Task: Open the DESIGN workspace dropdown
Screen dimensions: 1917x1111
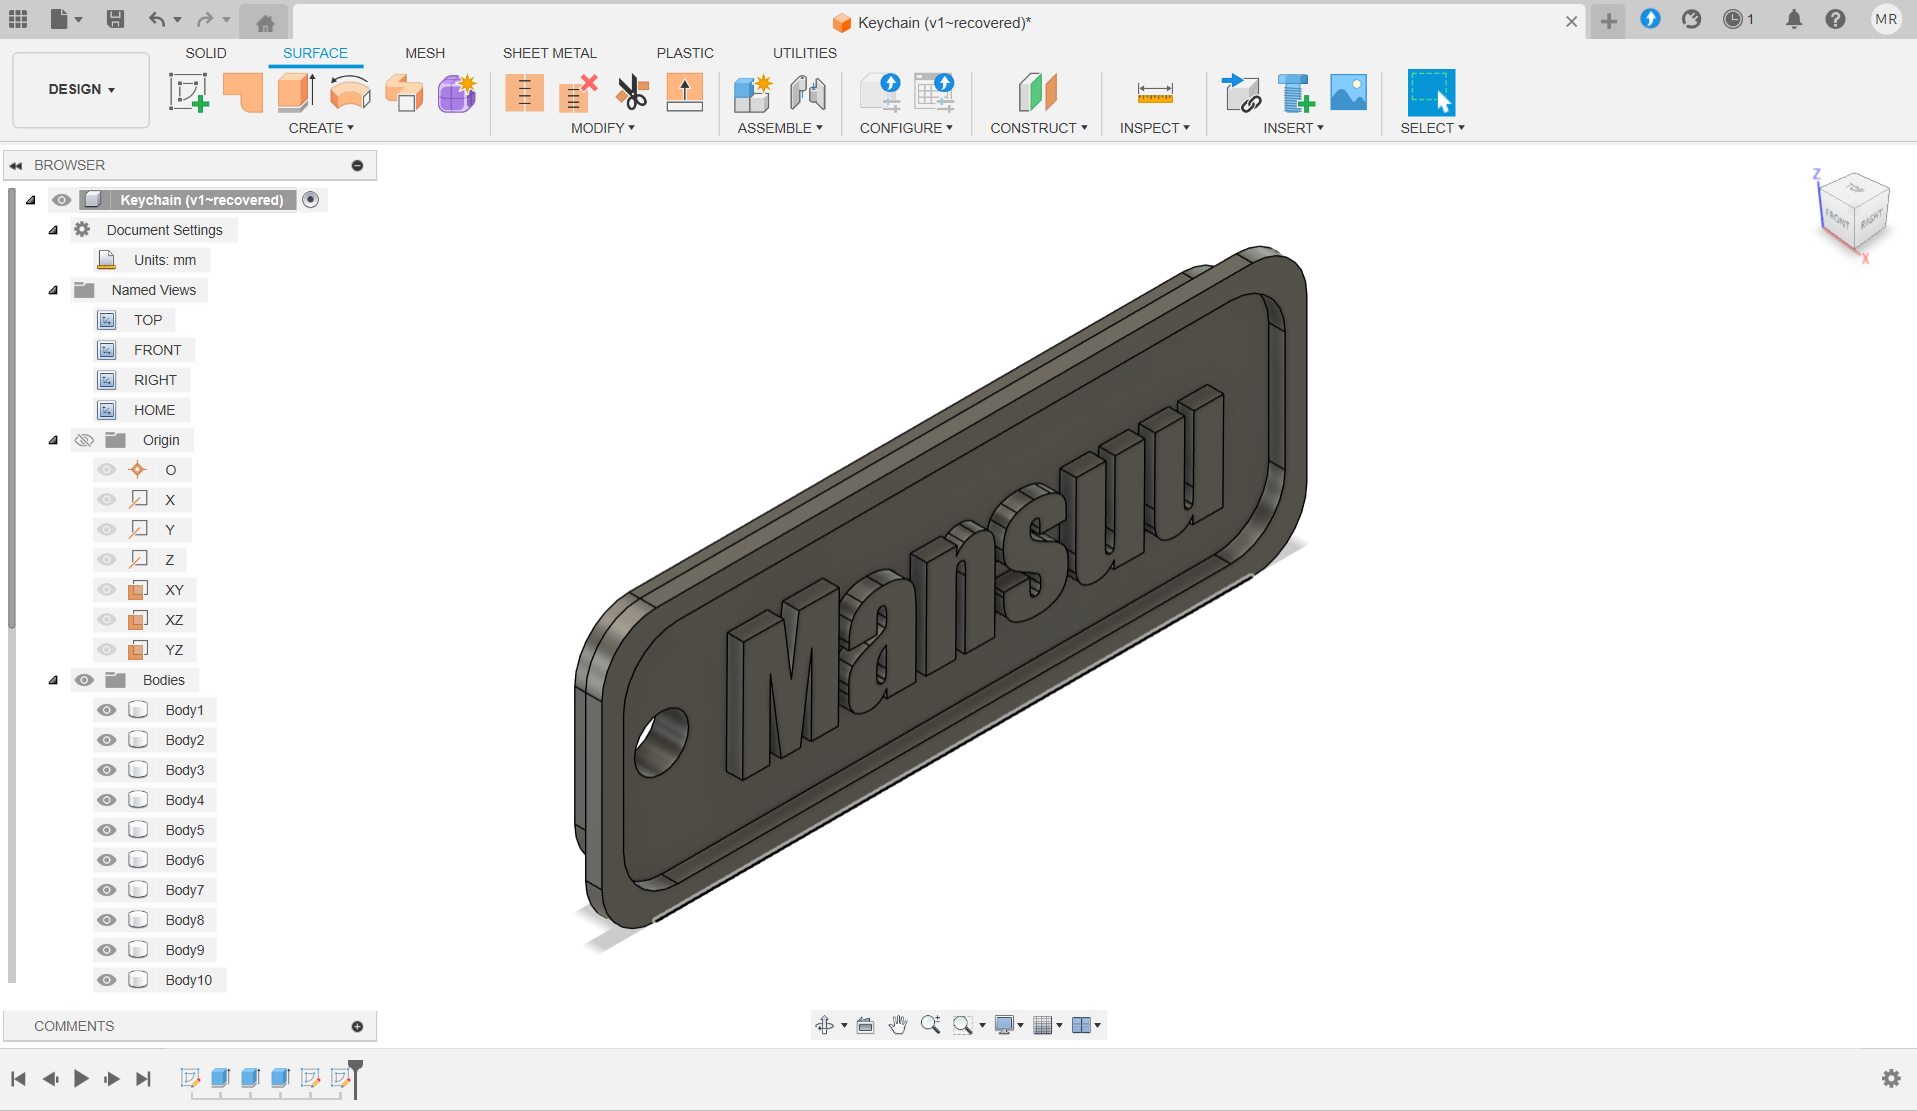Action: [81, 89]
